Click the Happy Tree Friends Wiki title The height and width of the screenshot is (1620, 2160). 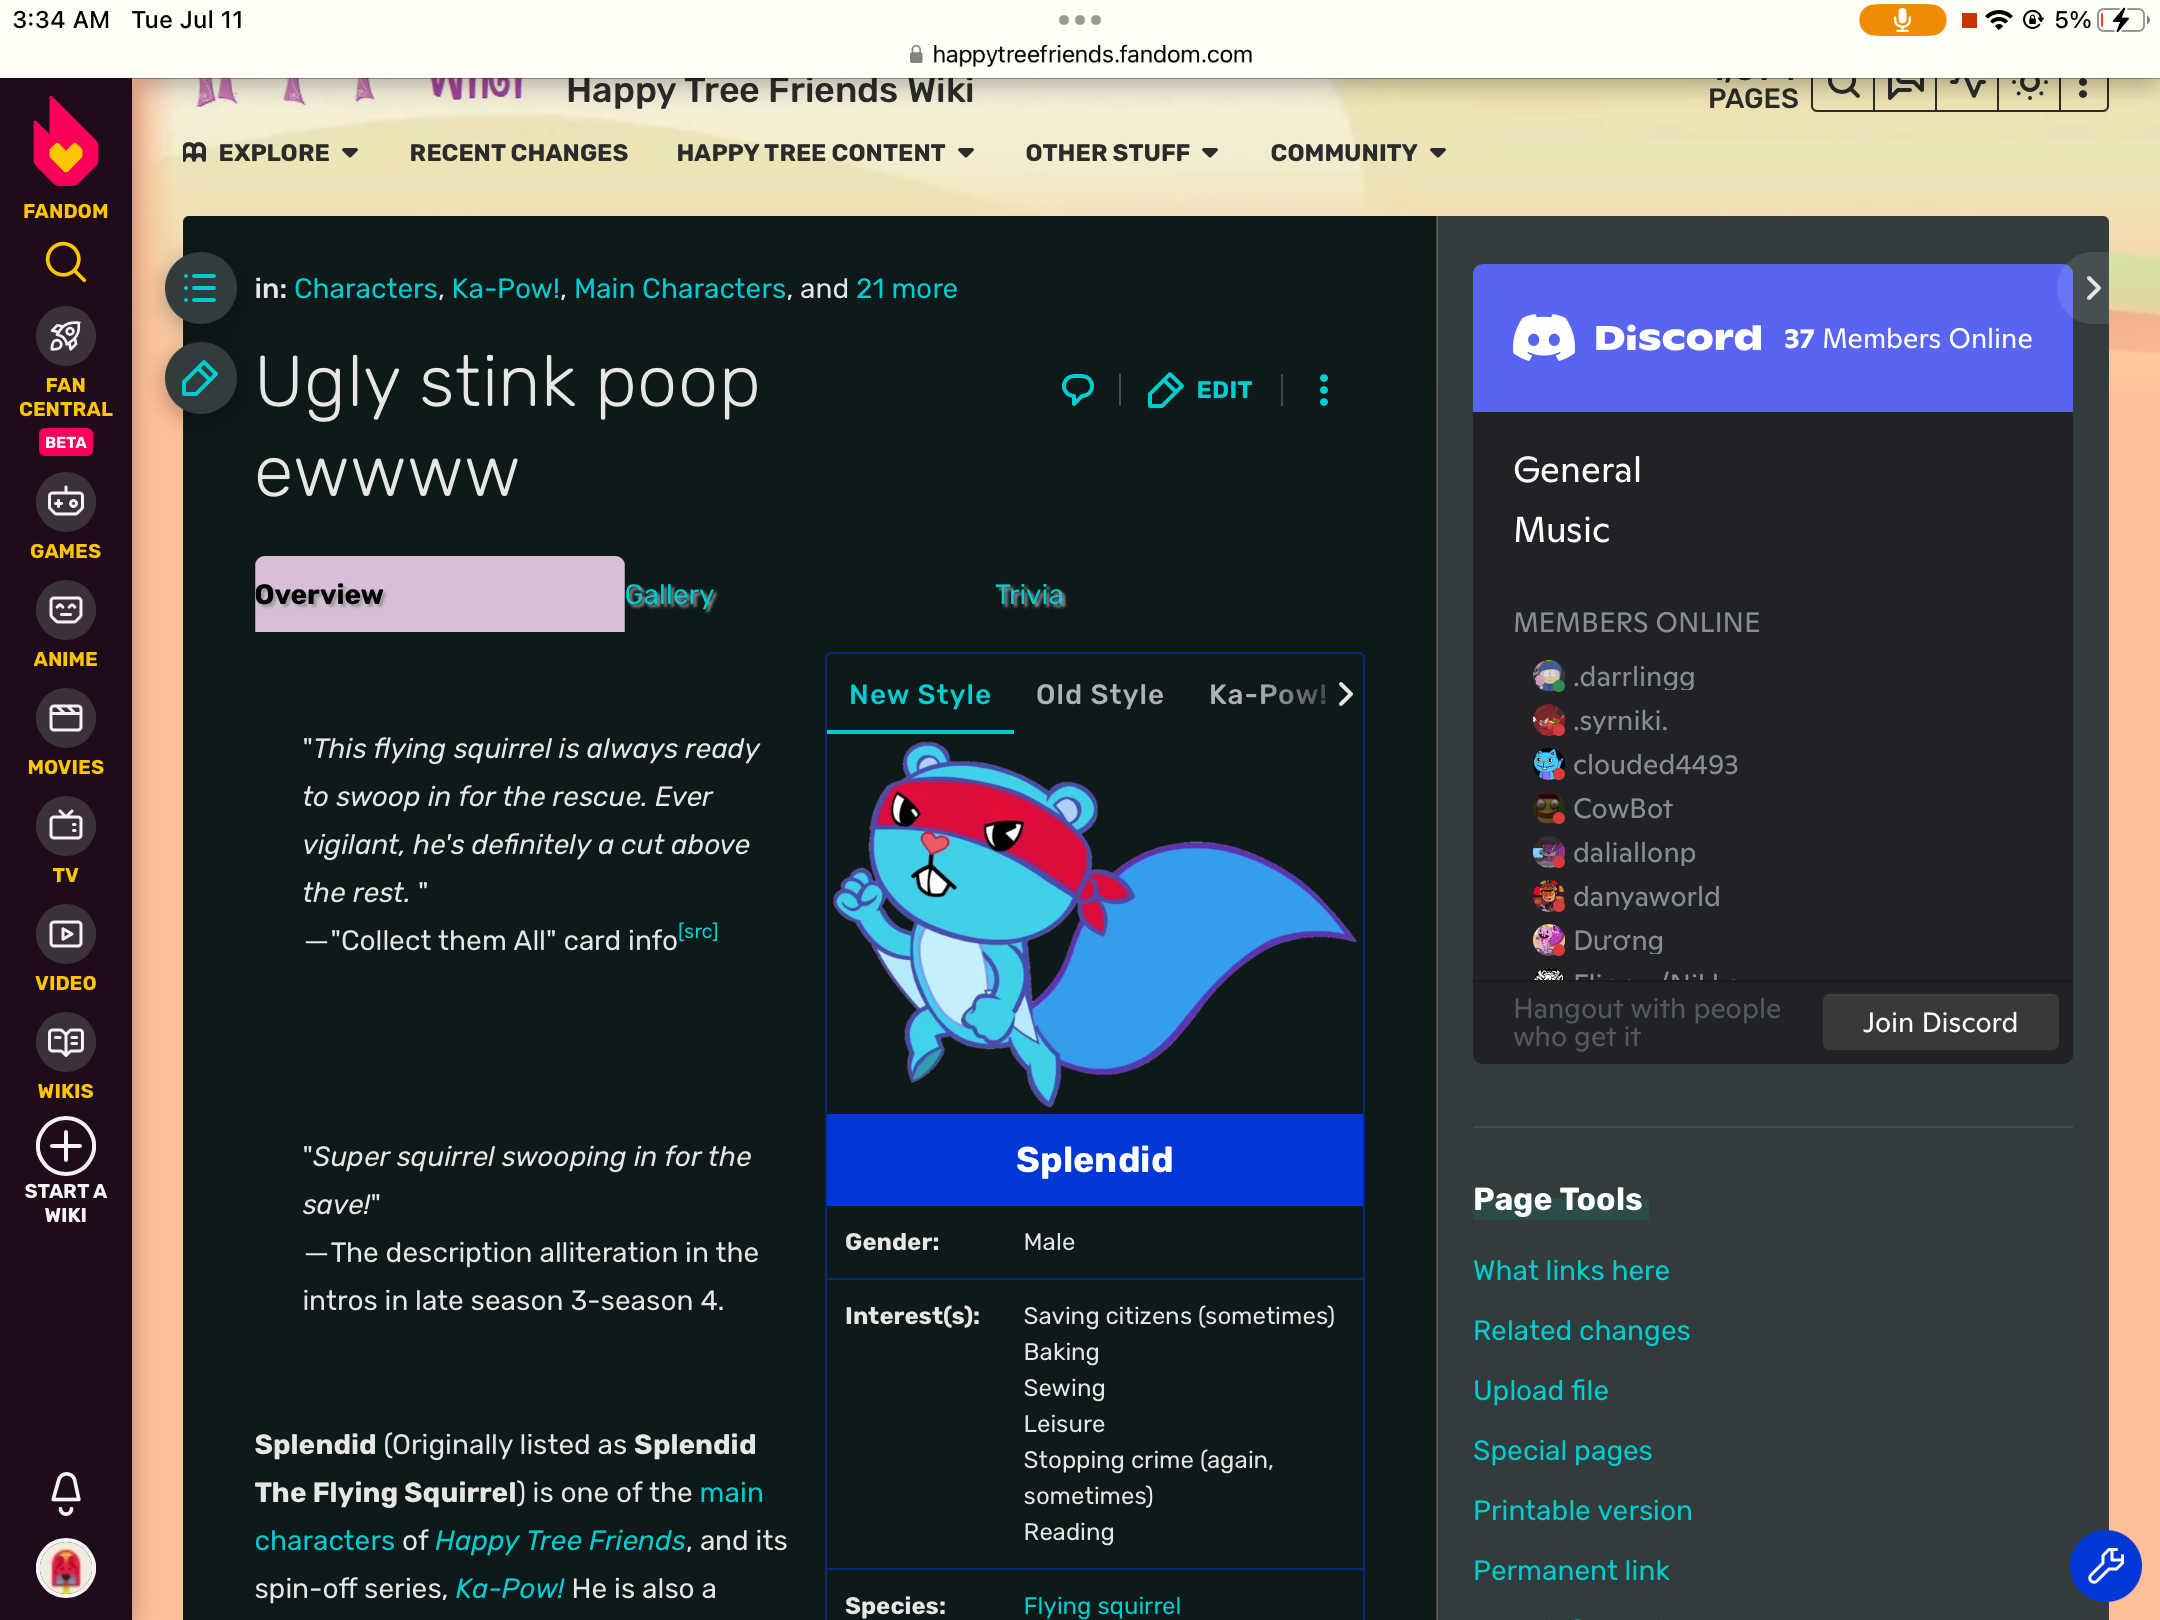tap(770, 91)
